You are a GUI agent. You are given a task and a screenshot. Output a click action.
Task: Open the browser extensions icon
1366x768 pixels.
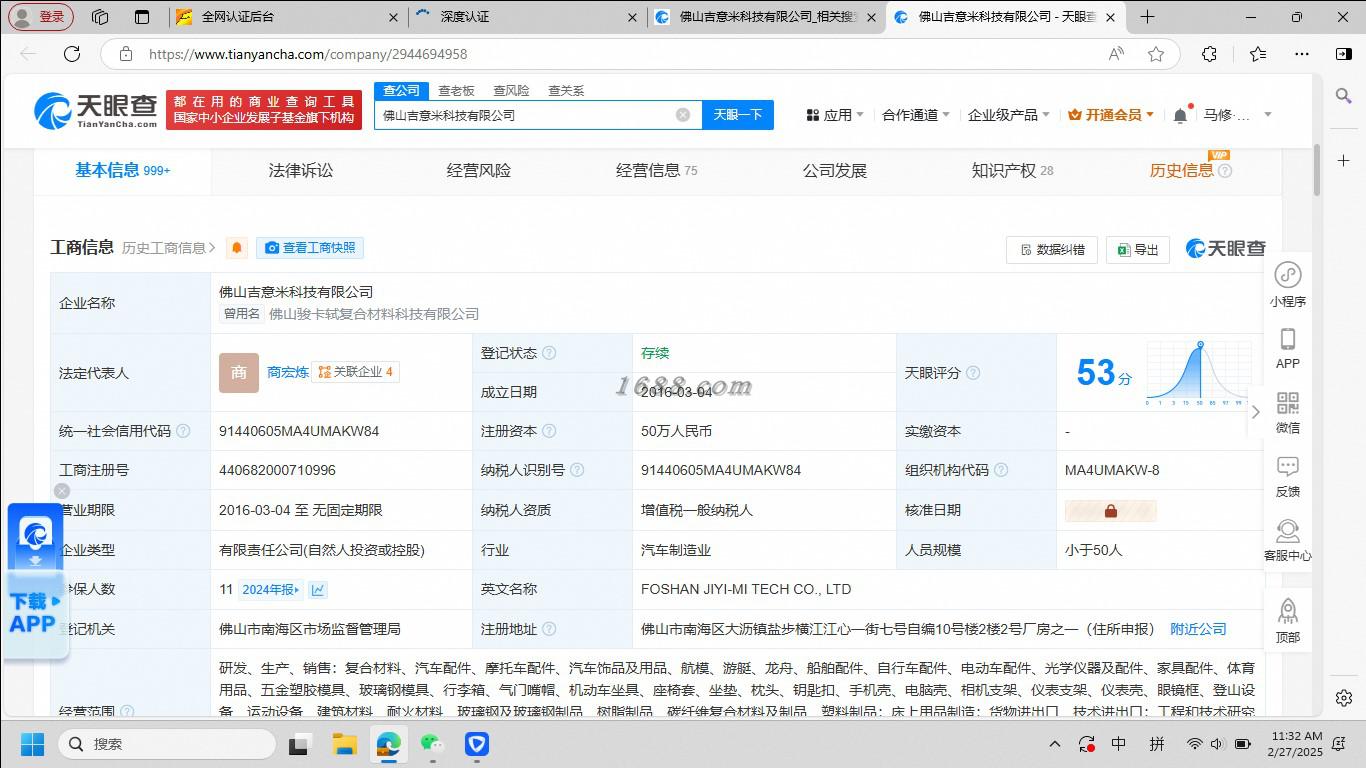[1209, 54]
